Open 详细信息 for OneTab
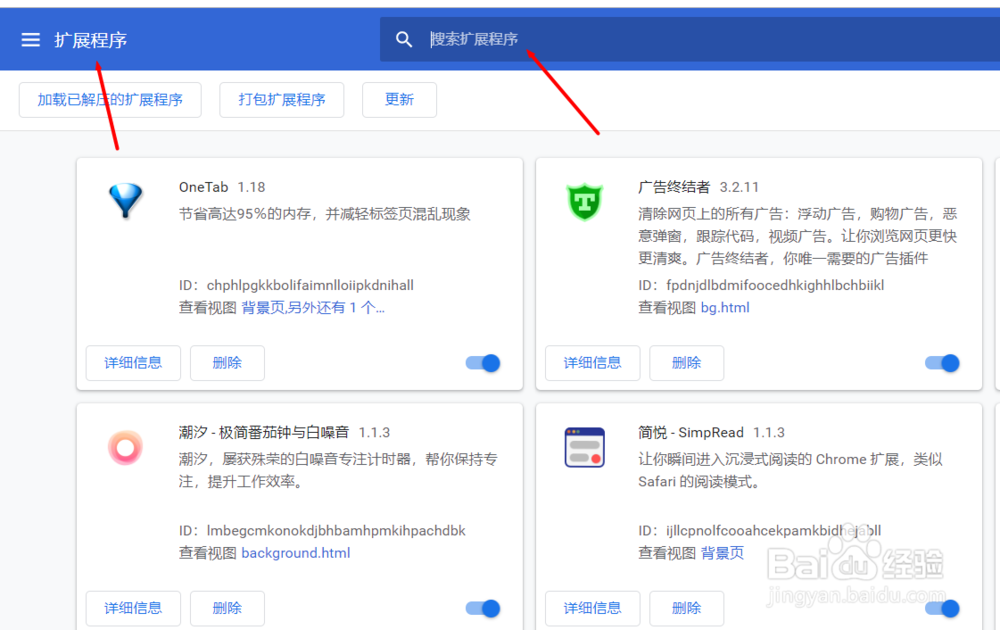This screenshot has width=1000, height=630. tap(133, 363)
